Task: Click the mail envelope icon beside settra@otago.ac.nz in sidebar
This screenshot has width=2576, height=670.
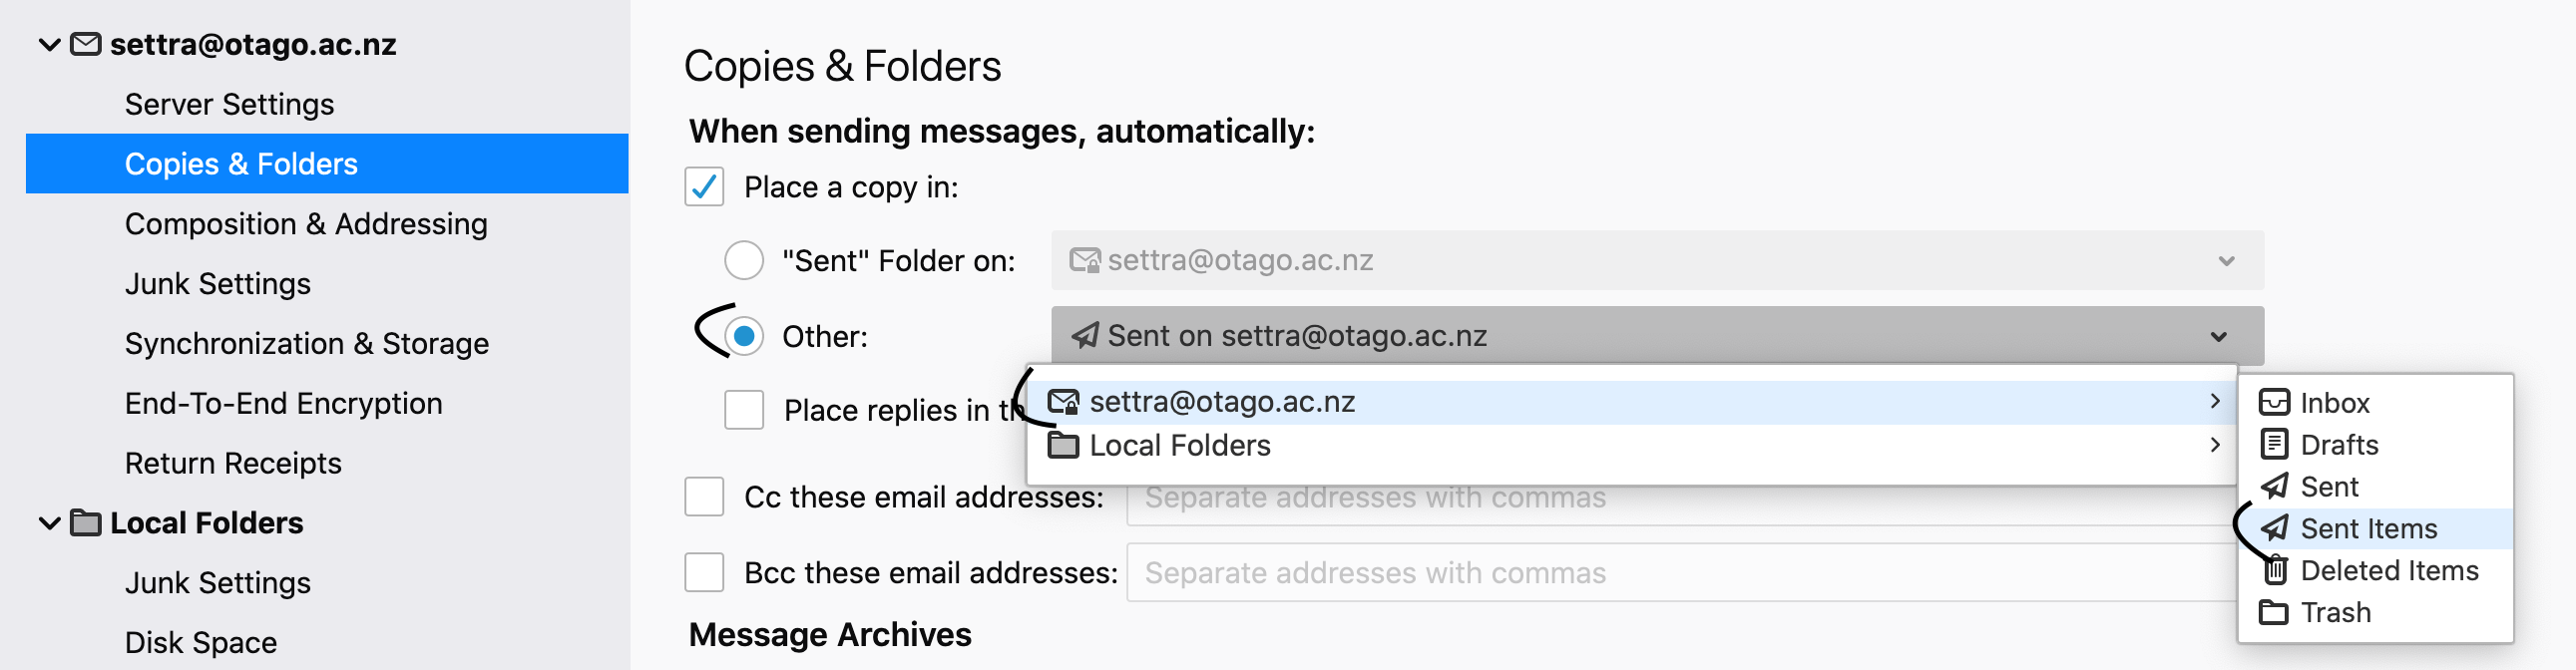Action: click(86, 44)
